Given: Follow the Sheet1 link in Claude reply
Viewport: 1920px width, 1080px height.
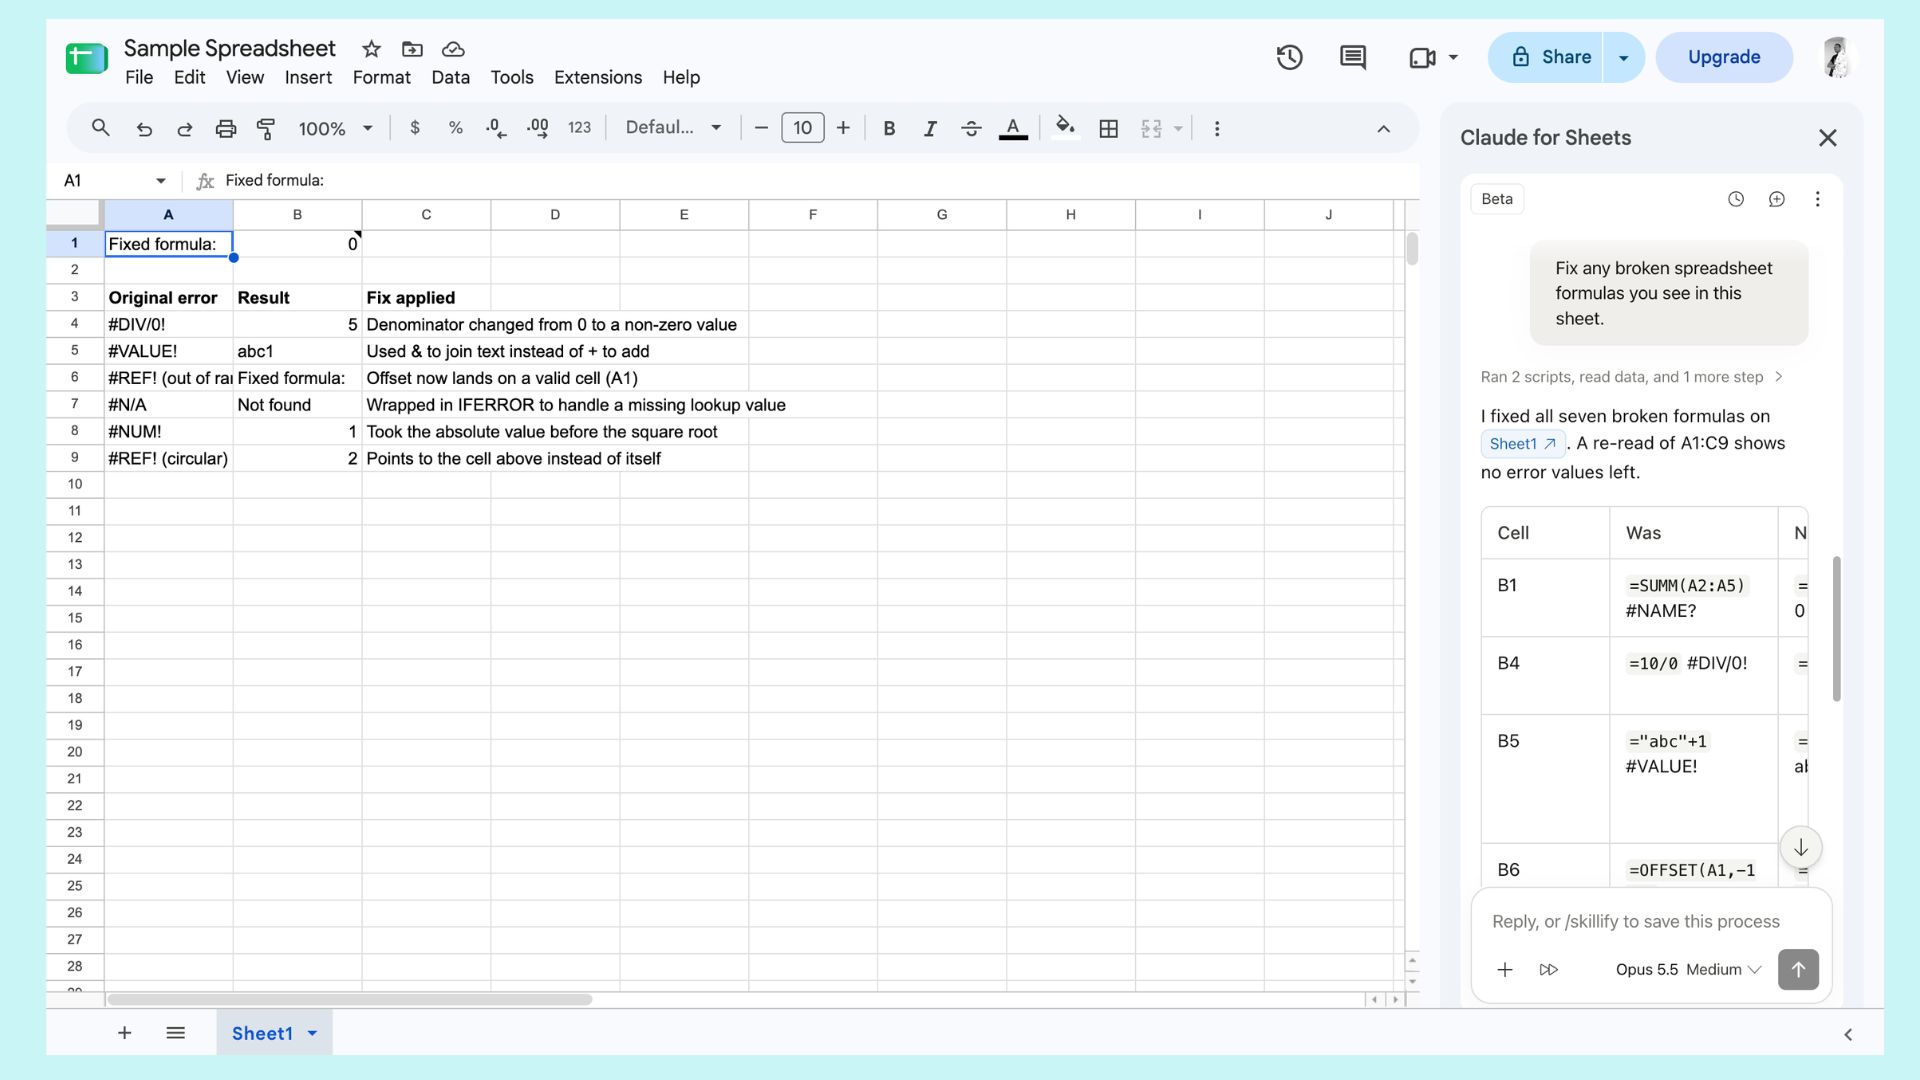Looking at the screenshot, I should (x=1522, y=444).
